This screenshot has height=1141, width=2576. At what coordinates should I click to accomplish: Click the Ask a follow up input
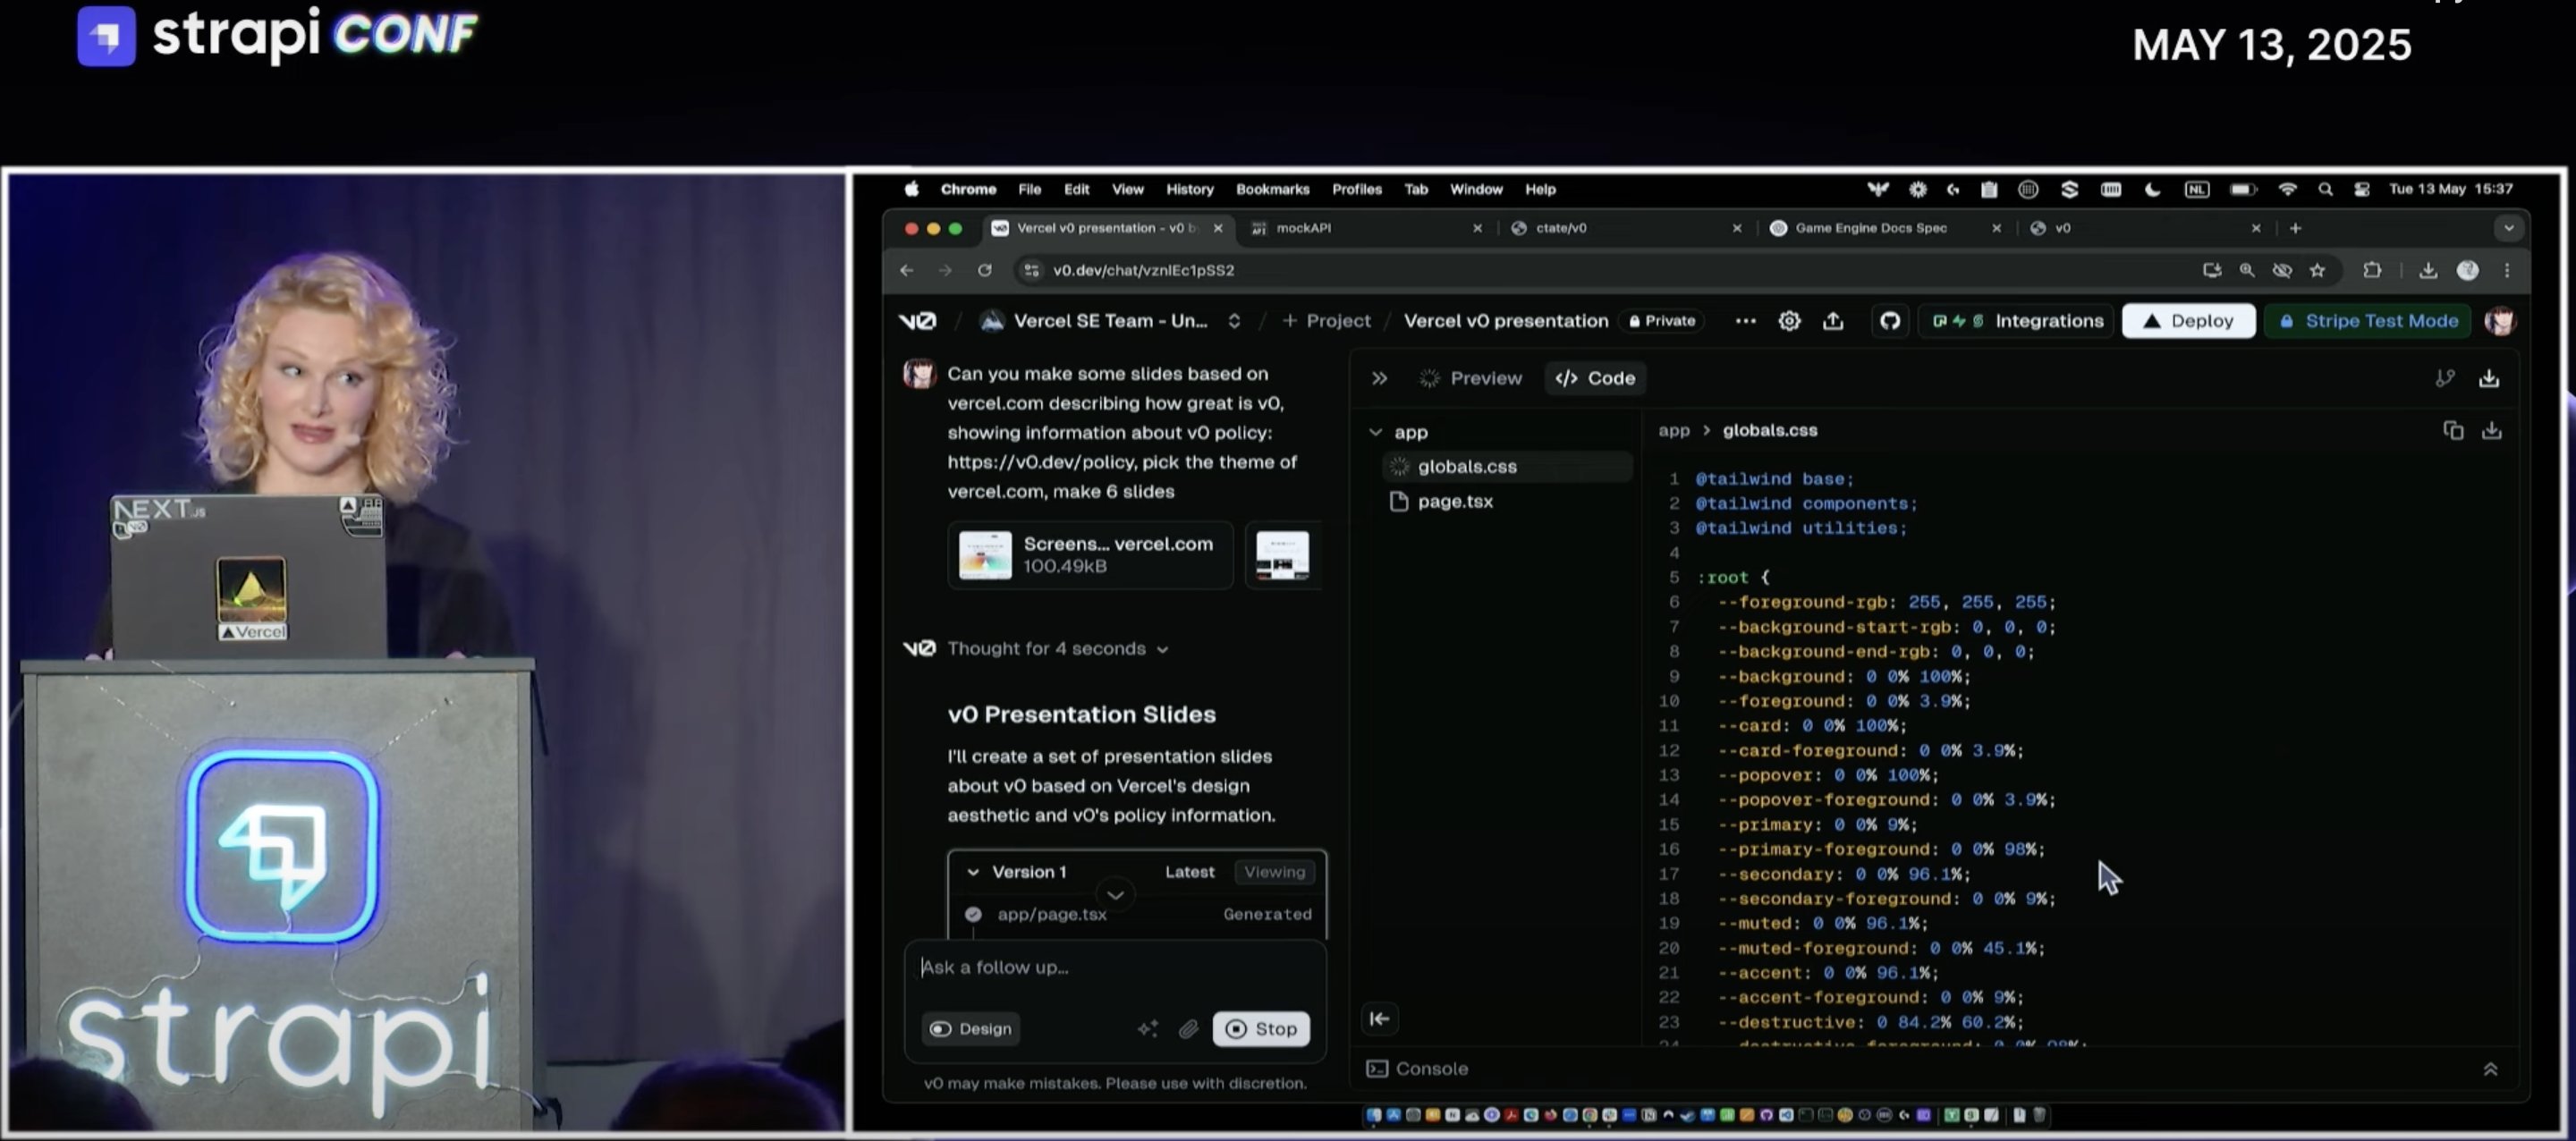[1115, 968]
